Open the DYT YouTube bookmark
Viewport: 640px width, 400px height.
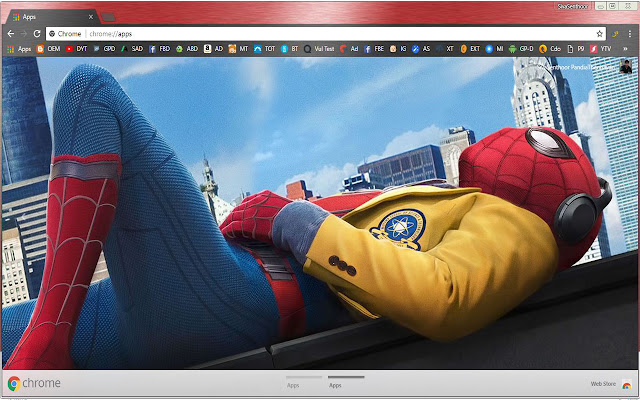tap(77, 49)
